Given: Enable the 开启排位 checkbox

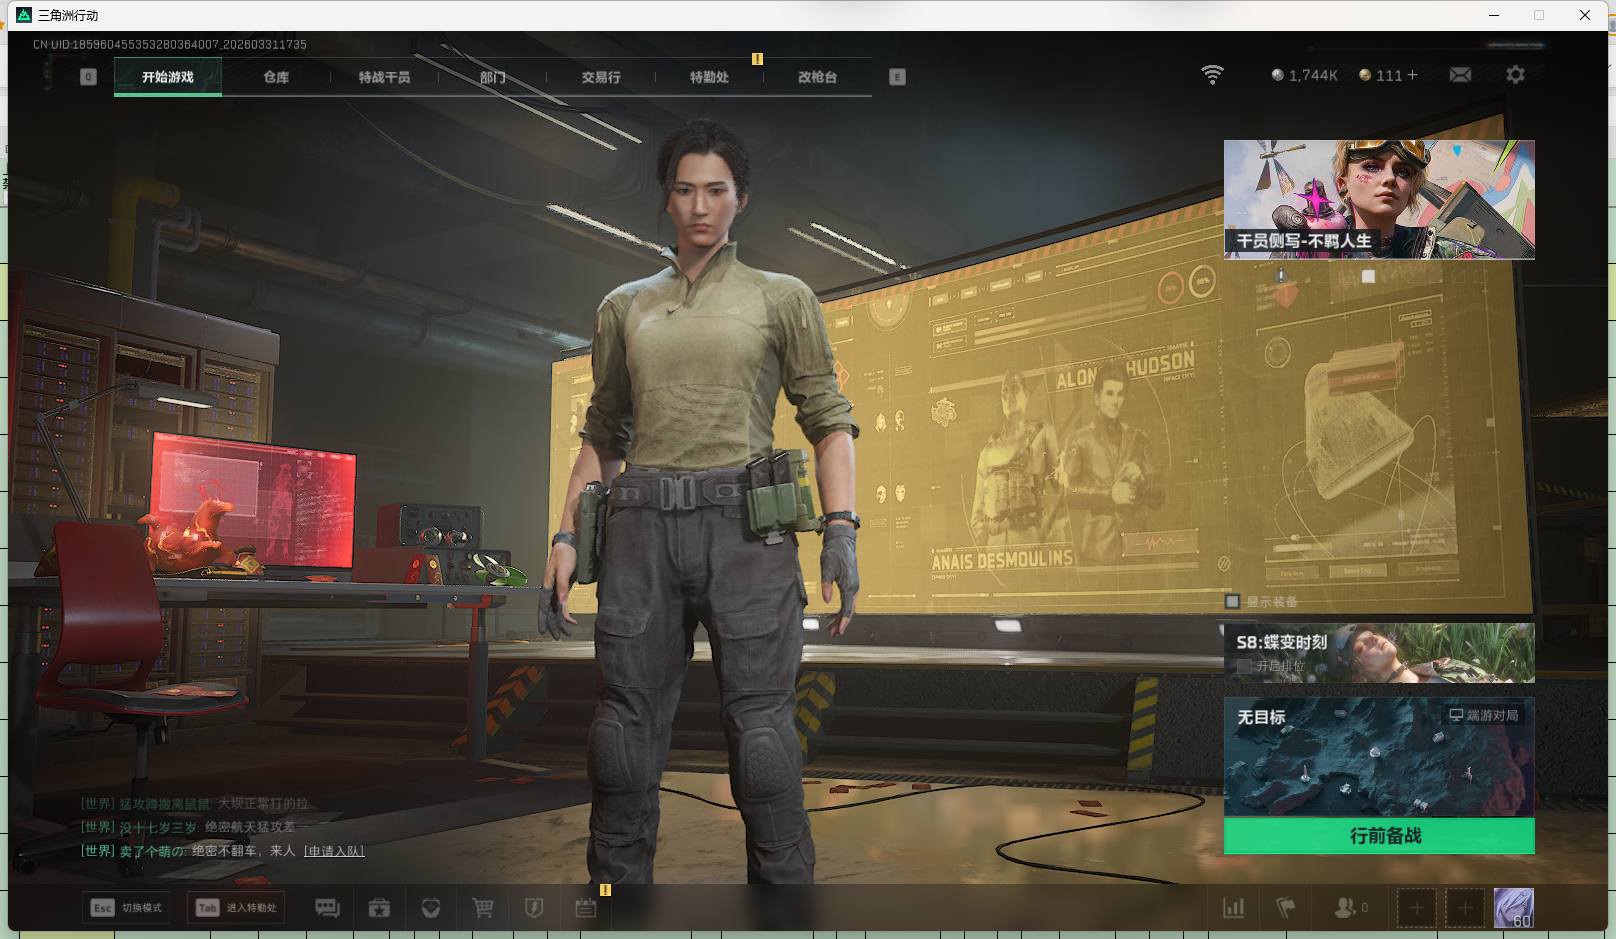Looking at the screenshot, I should point(1244,666).
